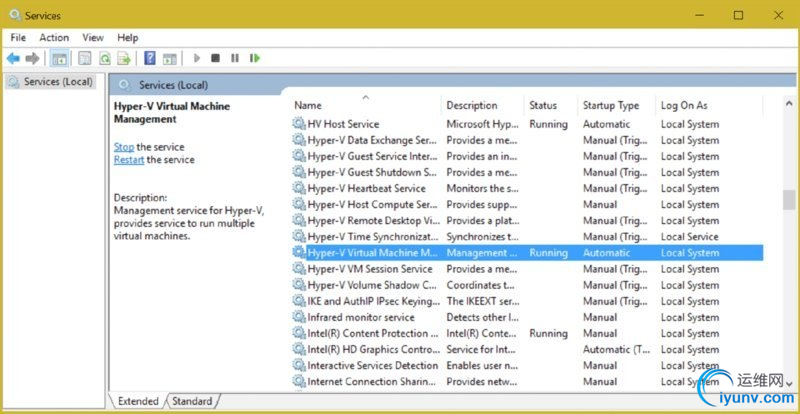Screen dimensions: 800x414
Task: Click gear icon of IKE and AuthIP IPsec Keying
Action: click(x=298, y=301)
